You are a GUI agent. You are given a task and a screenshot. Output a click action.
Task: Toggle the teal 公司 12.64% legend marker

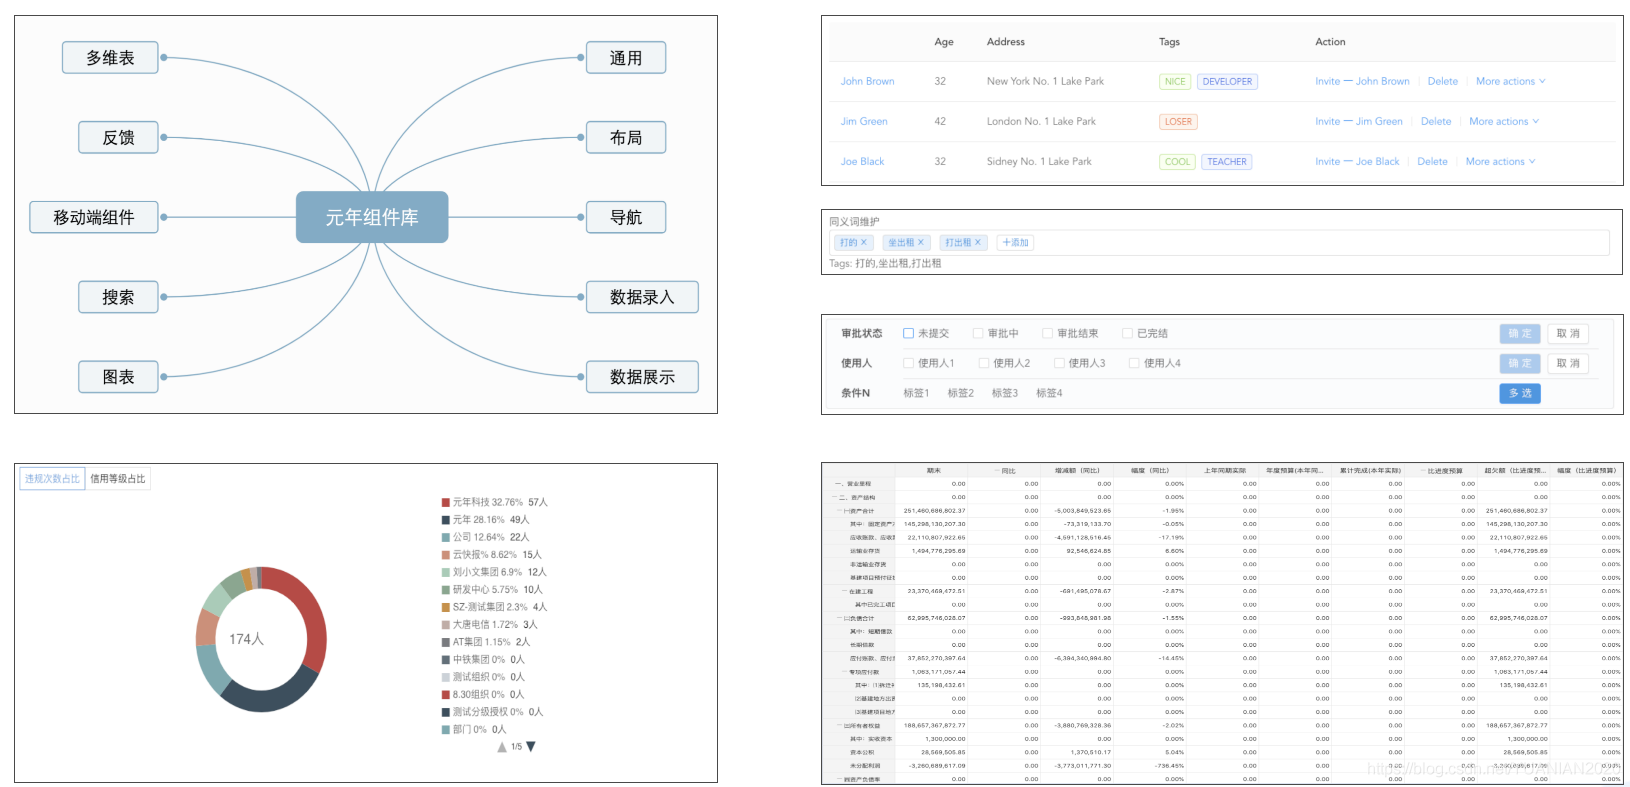446,538
